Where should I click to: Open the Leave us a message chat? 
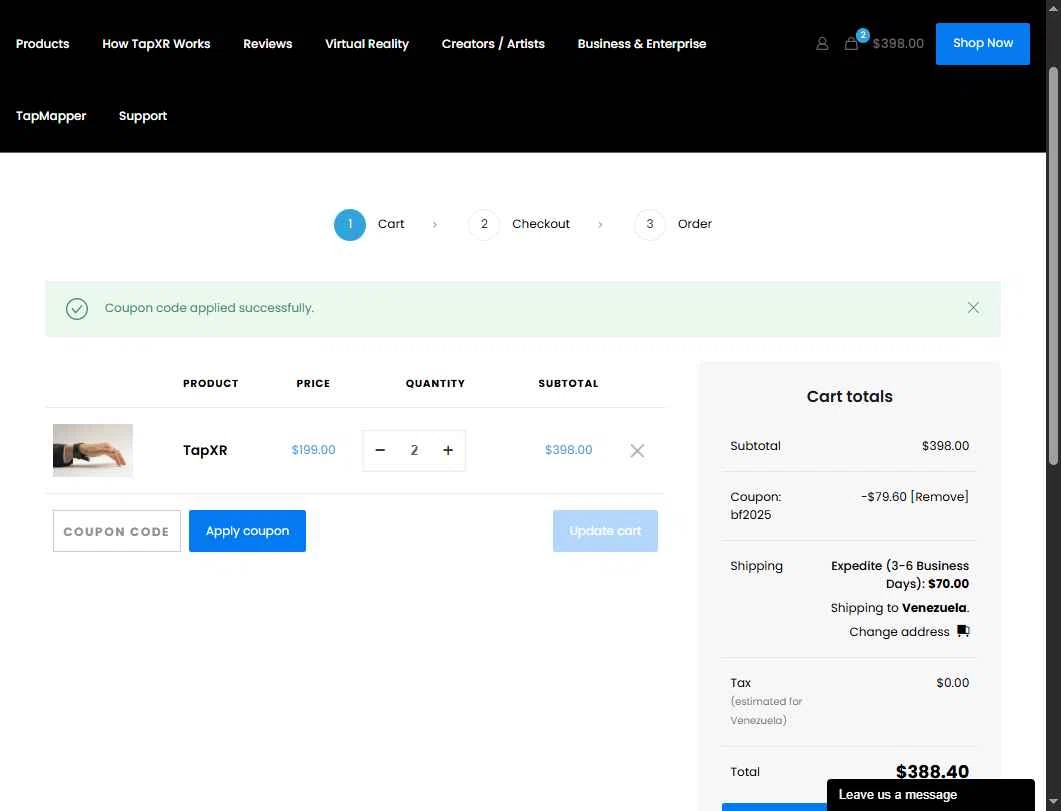930,795
